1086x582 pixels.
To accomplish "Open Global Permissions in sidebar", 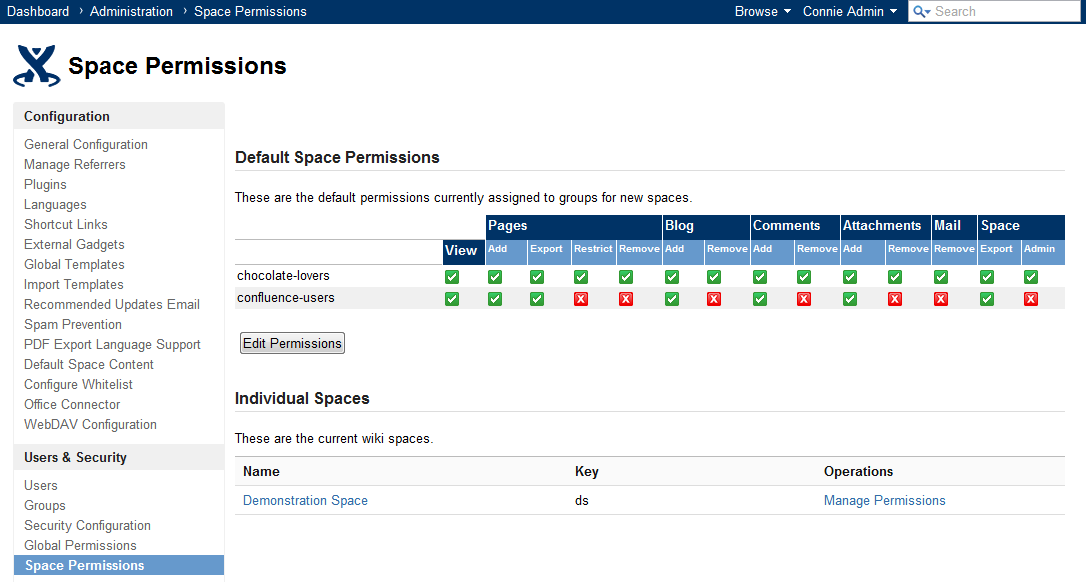I will tap(80, 546).
